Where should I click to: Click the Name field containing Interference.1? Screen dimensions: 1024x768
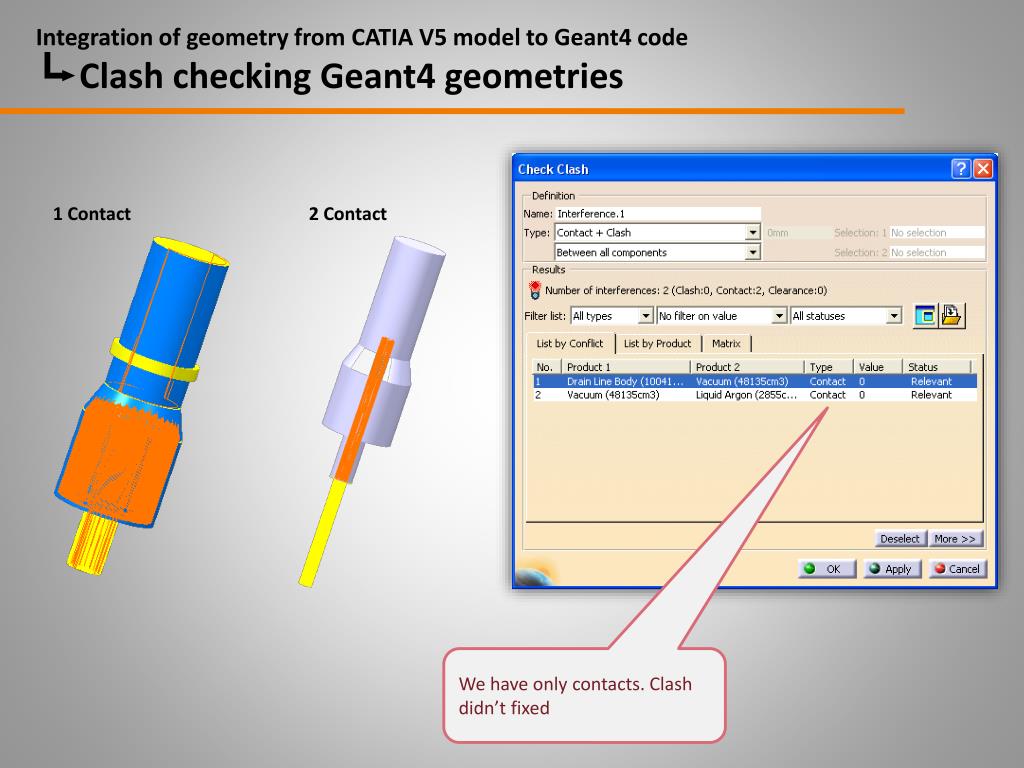[x=658, y=214]
